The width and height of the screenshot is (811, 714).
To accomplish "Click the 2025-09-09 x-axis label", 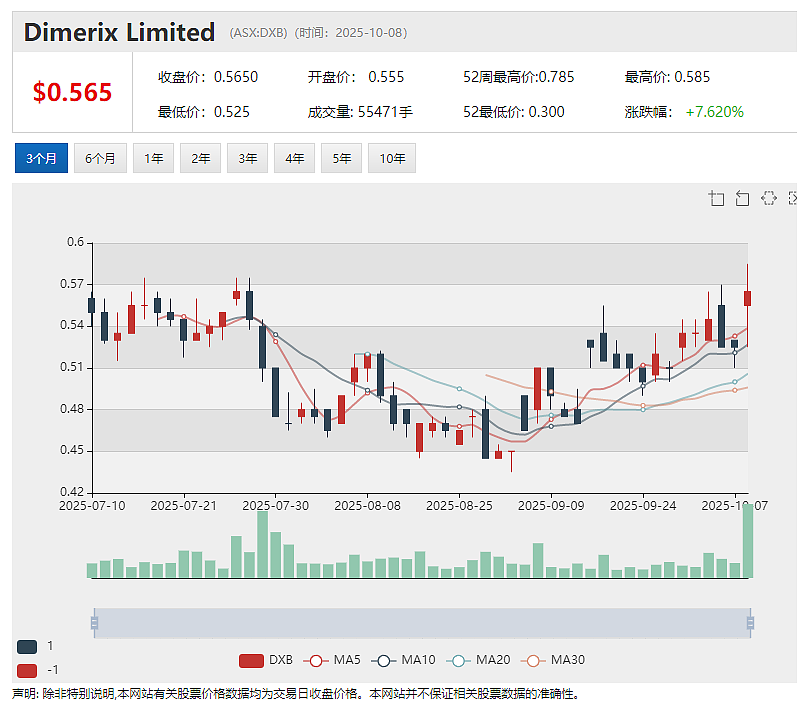I will (551, 505).
